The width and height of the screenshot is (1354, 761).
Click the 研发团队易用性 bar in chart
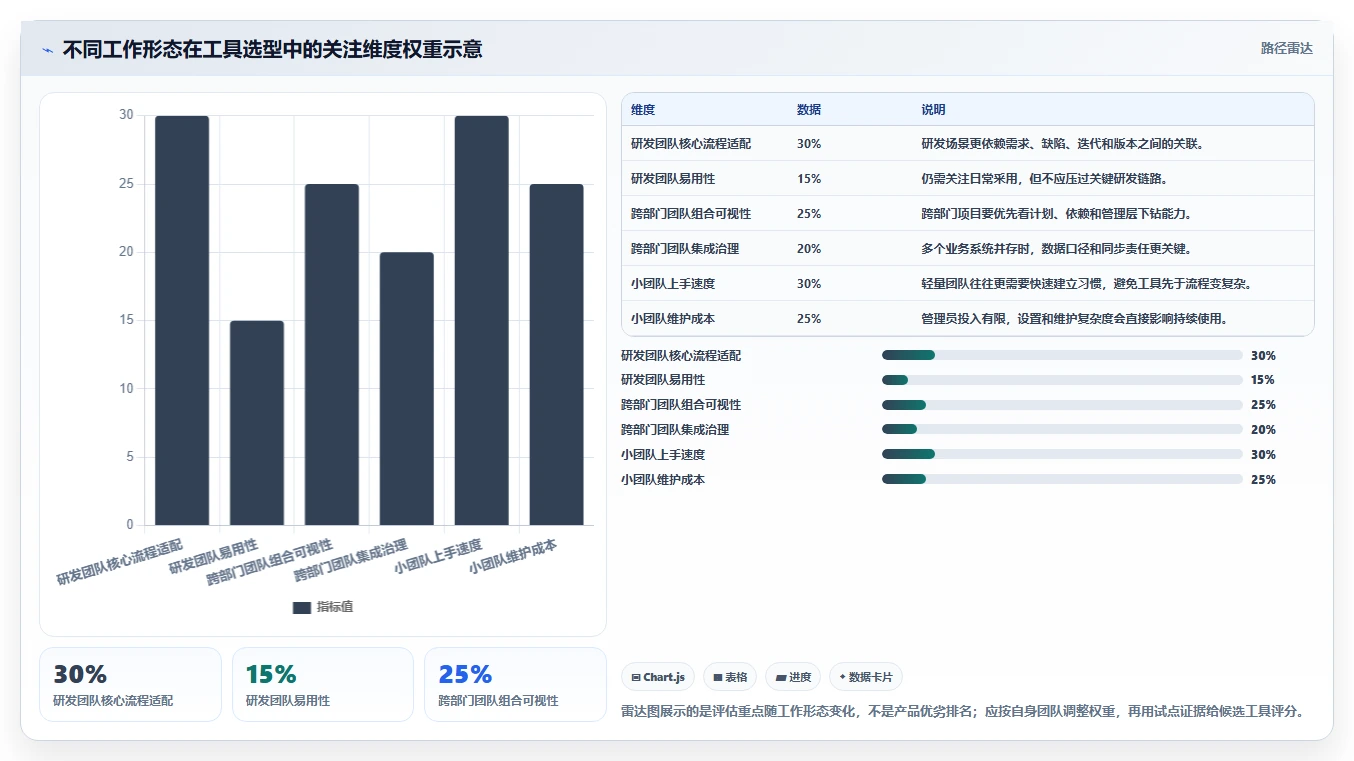(x=257, y=422)
